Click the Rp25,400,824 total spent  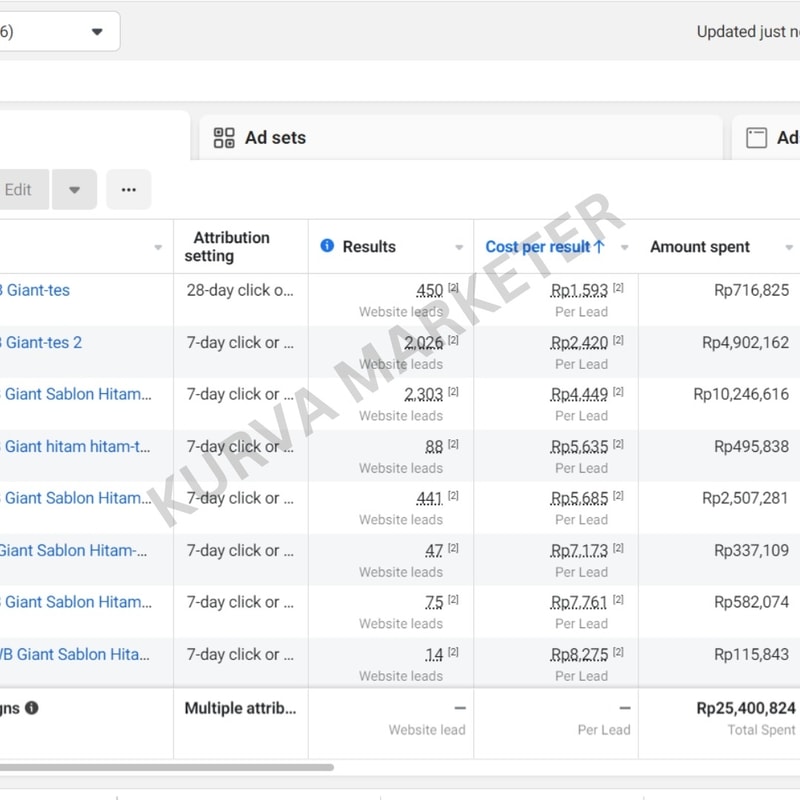point(745,708)
